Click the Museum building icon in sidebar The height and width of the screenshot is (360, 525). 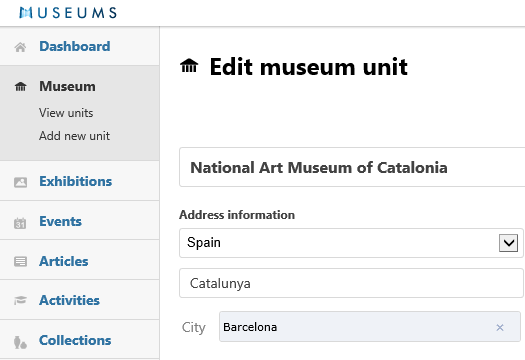20,87
